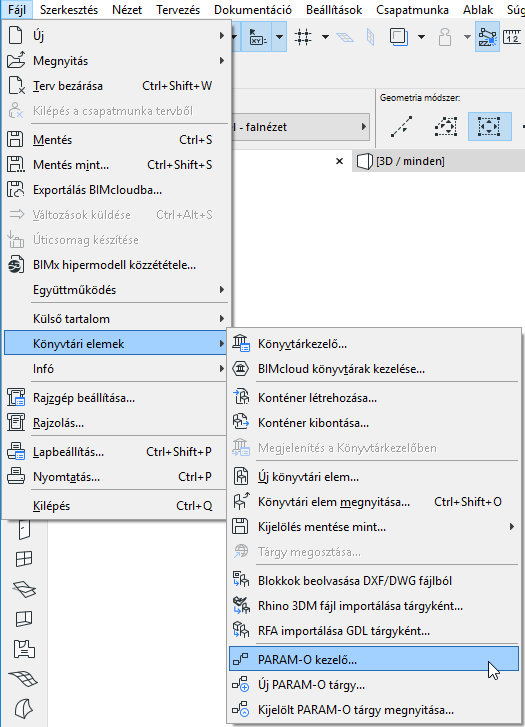The image size is (525, 727).
Task: Select the rotated rectangle geometry method
Action: [446, 126]
